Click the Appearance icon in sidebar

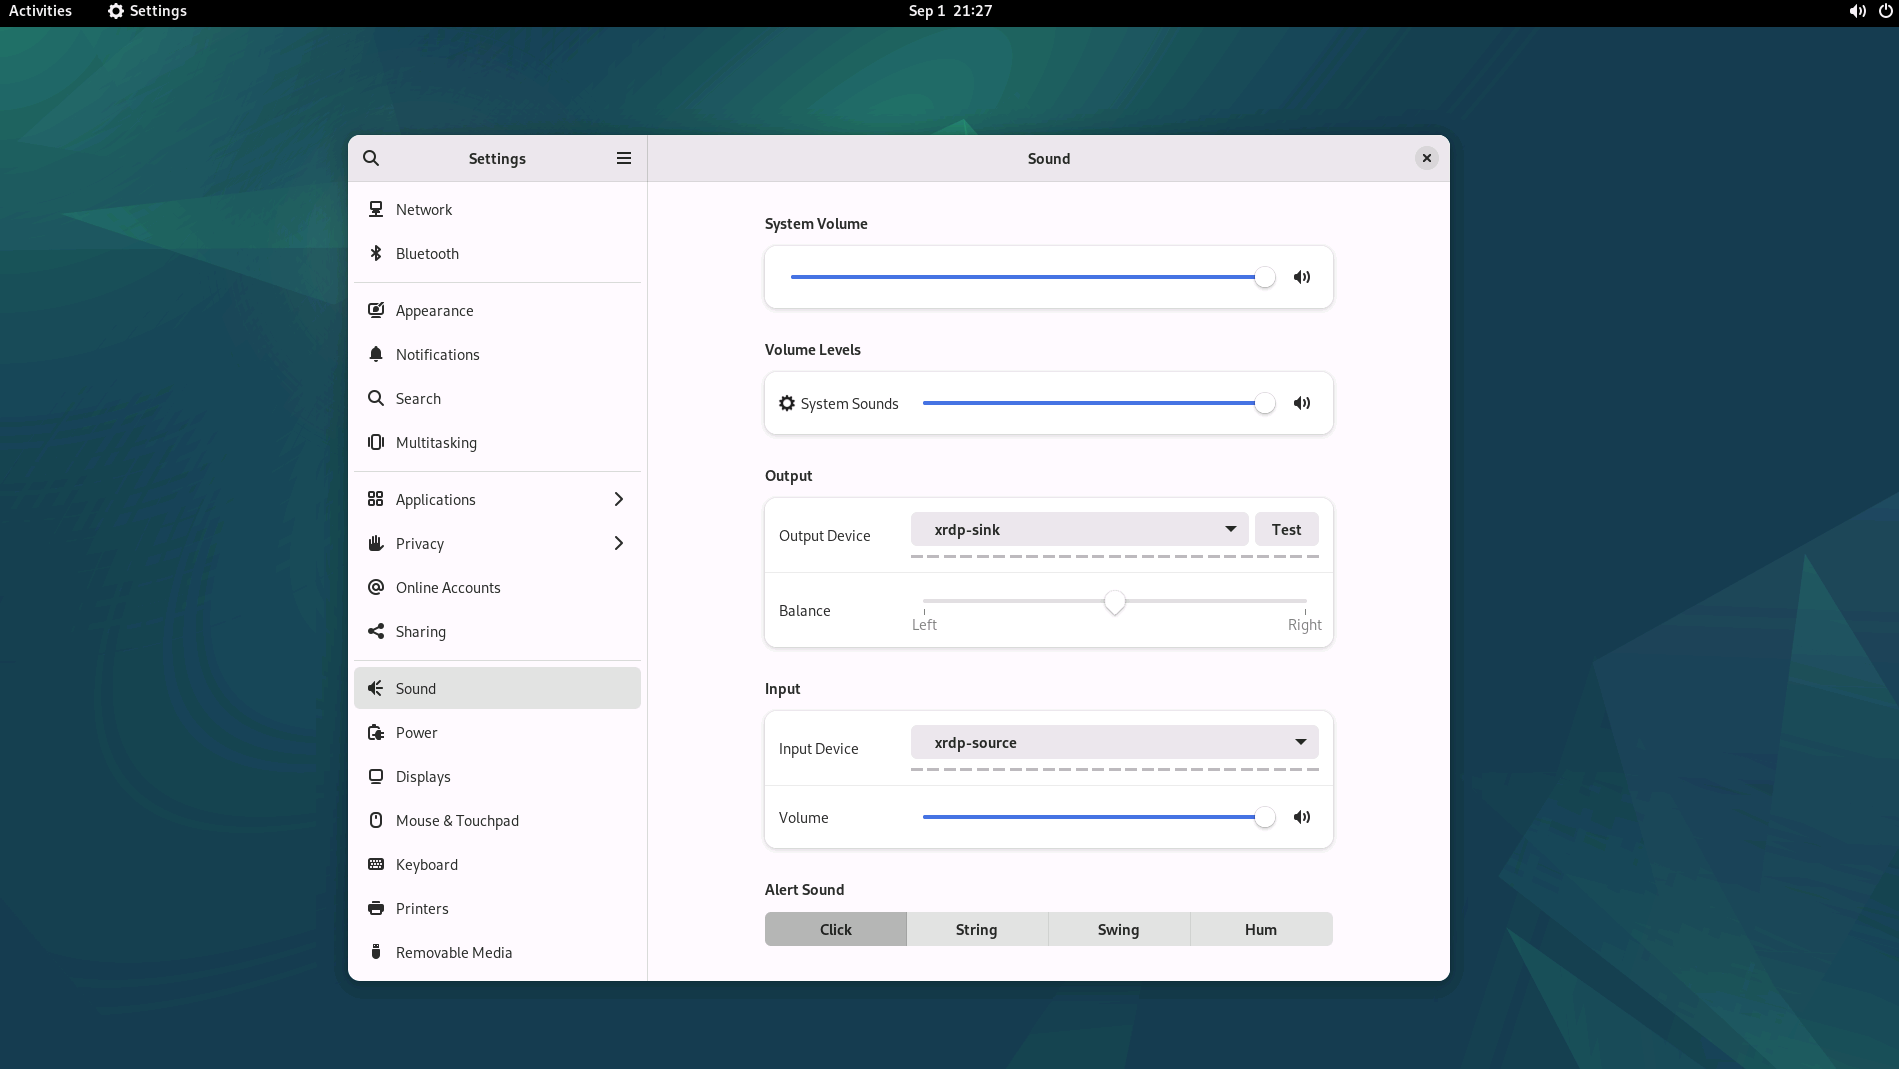[376, 310]
